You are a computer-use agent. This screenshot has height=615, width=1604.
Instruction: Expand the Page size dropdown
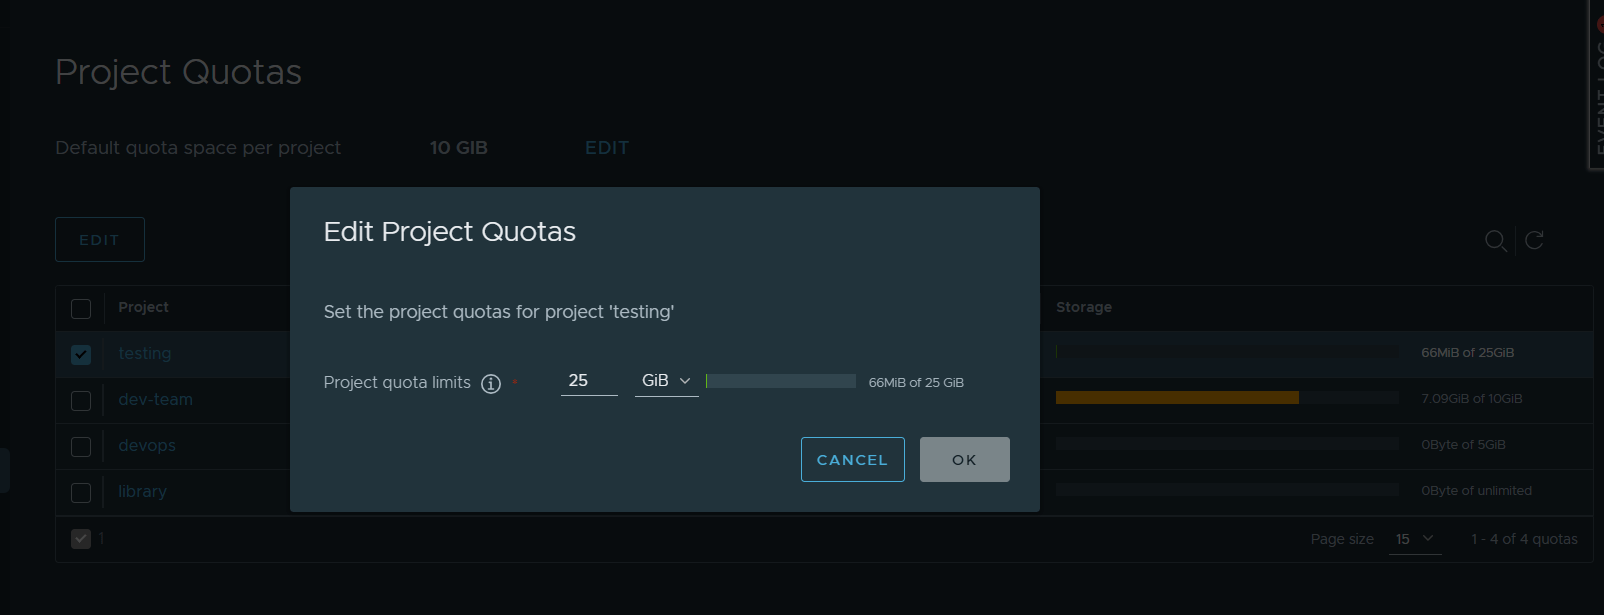click(x=1414, y=539)
